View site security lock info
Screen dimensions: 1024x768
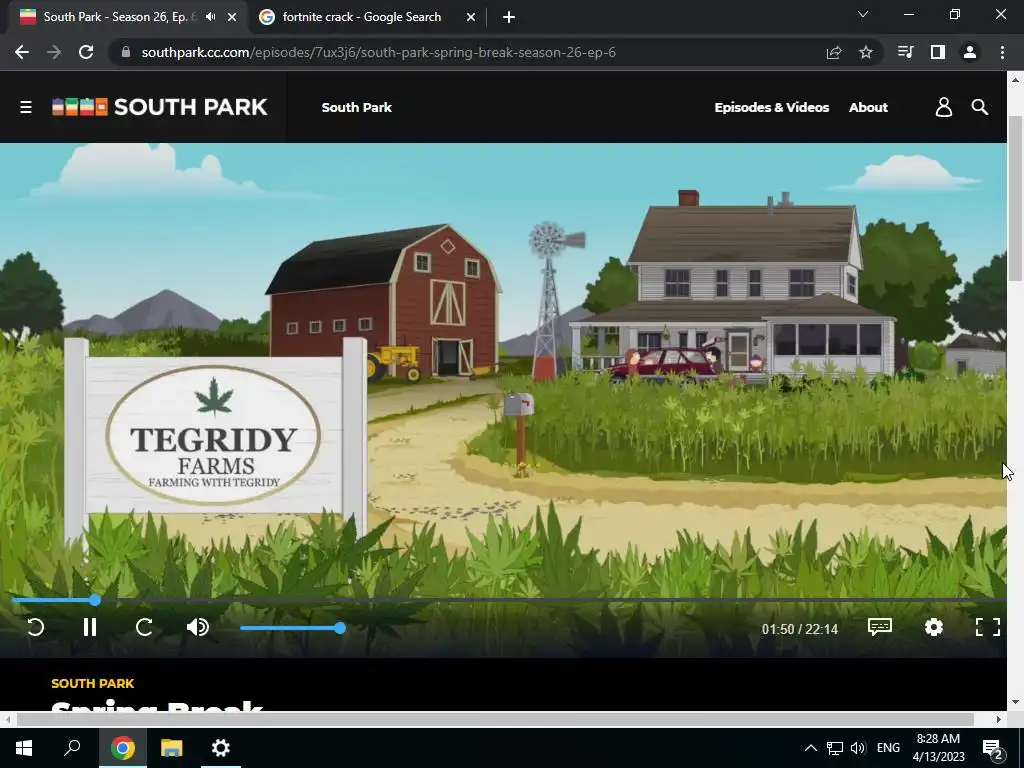tap(126, 52)
